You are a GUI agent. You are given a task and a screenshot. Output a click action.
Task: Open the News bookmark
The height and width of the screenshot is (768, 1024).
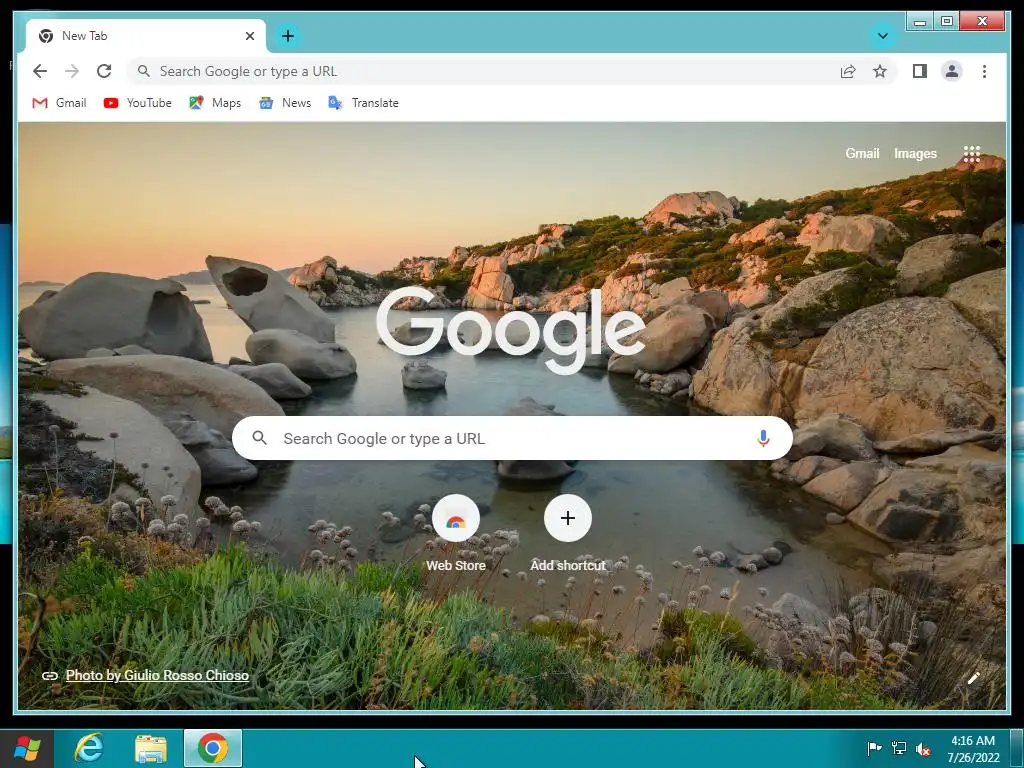[x=285, y=103]
